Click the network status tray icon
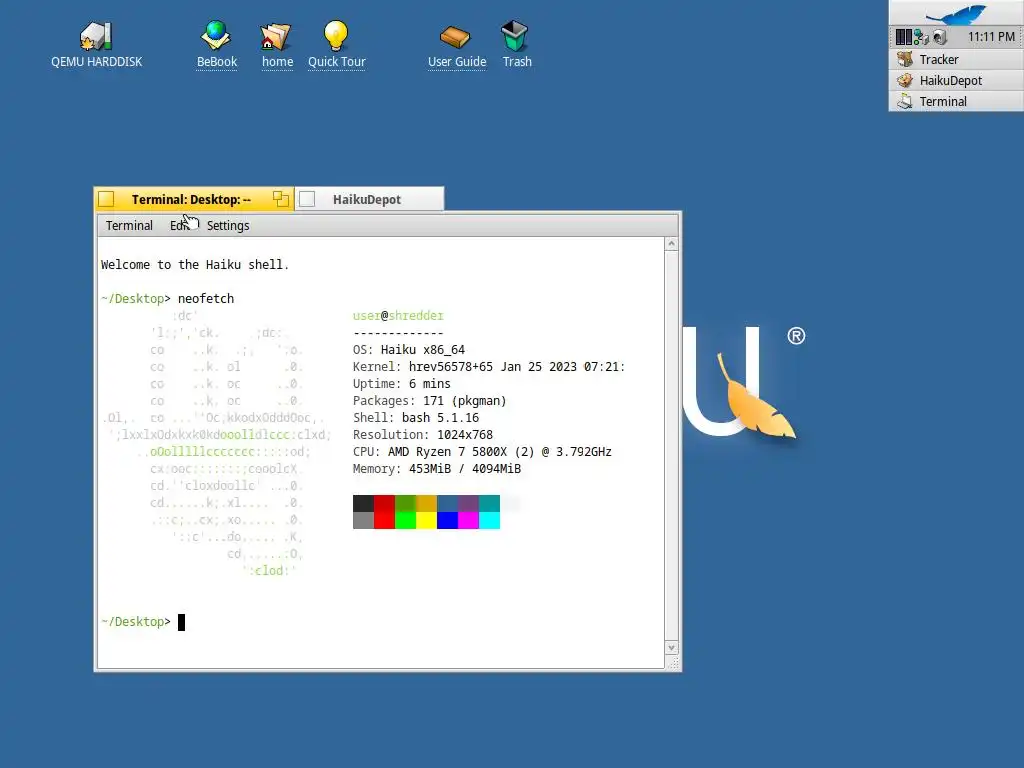This screenshot has height=768, width=1024. pos(921,37)
